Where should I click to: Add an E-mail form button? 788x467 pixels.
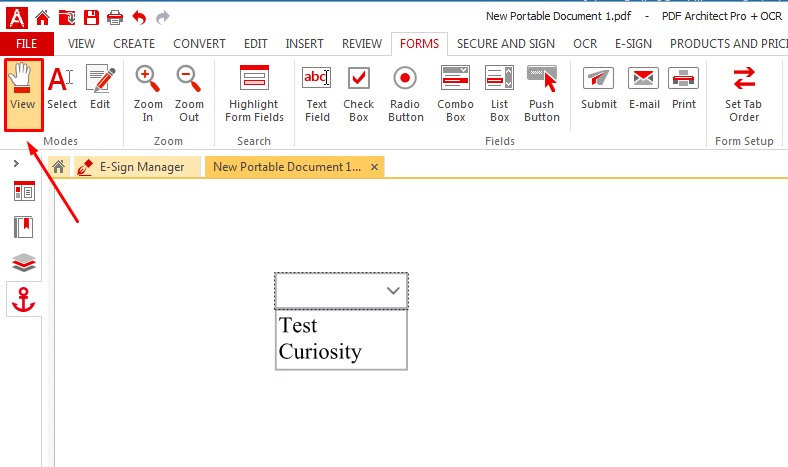point(644,87)
